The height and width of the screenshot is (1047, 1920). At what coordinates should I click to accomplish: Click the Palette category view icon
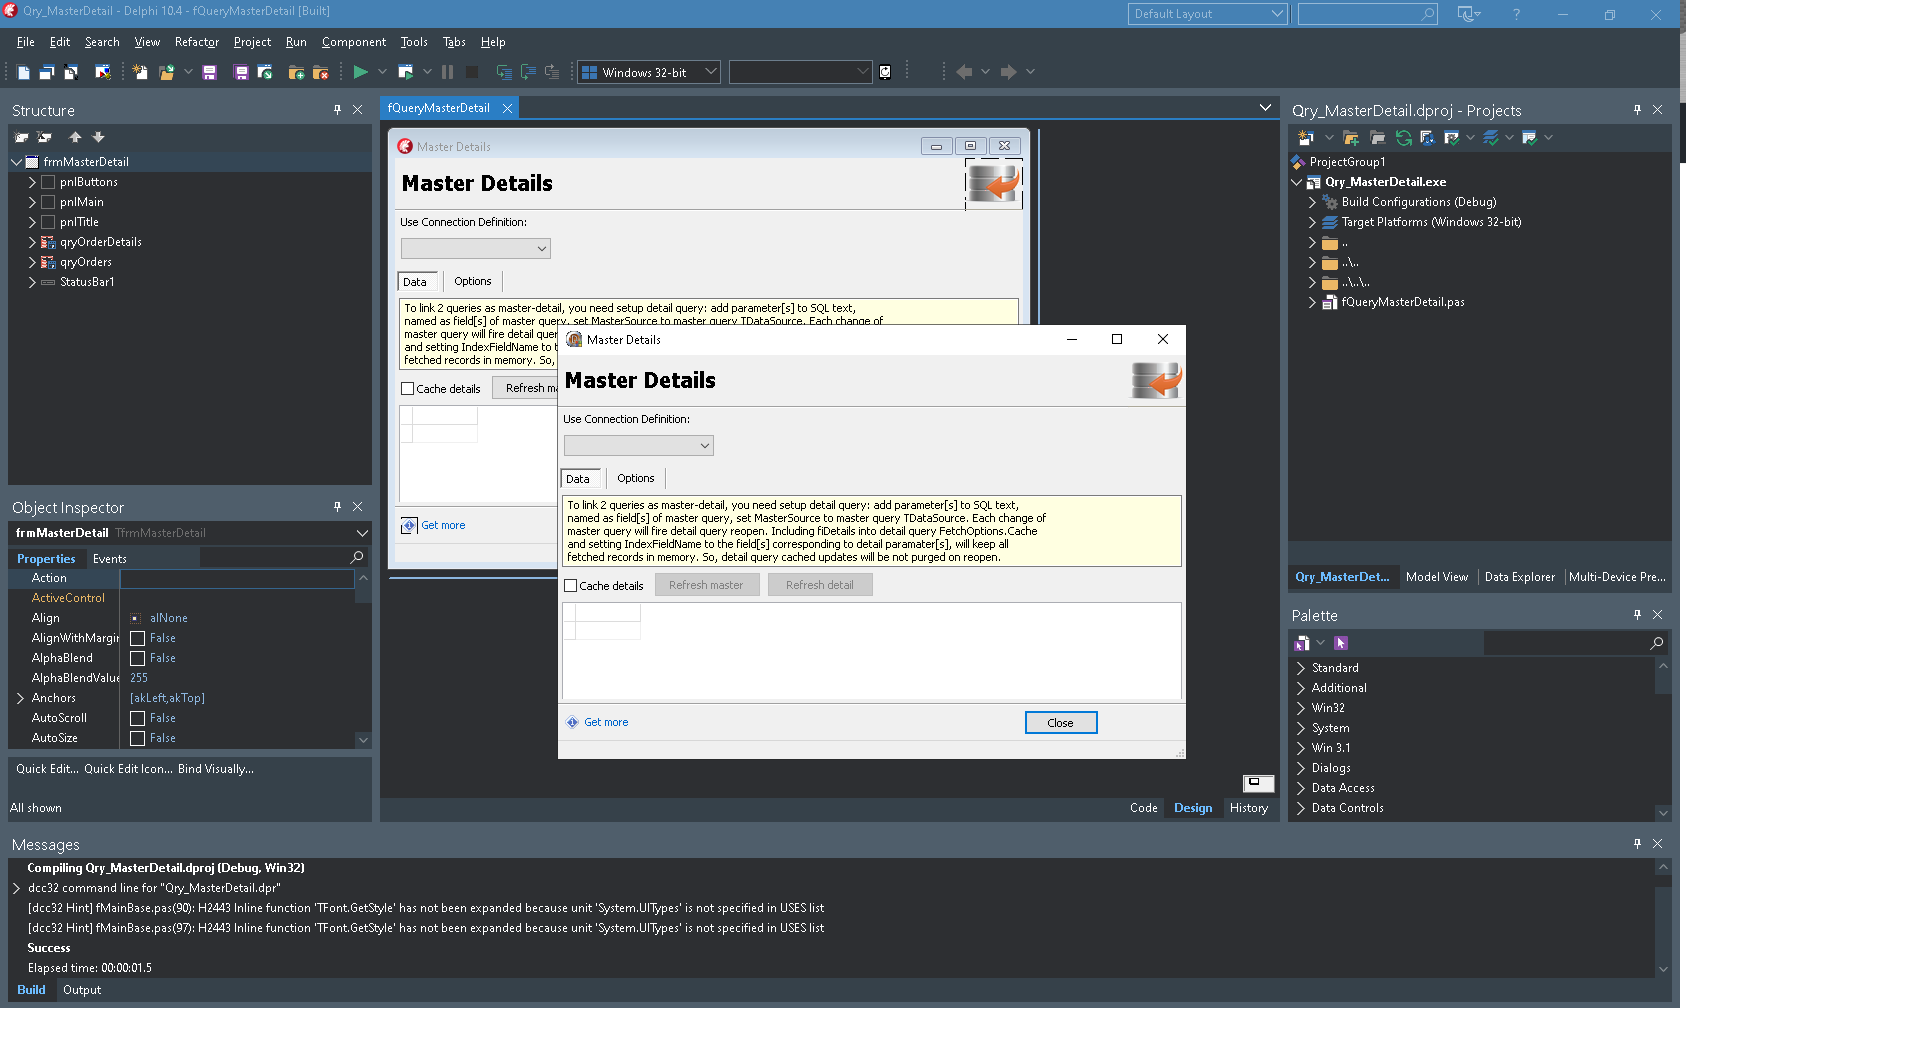coord(1302,643)
